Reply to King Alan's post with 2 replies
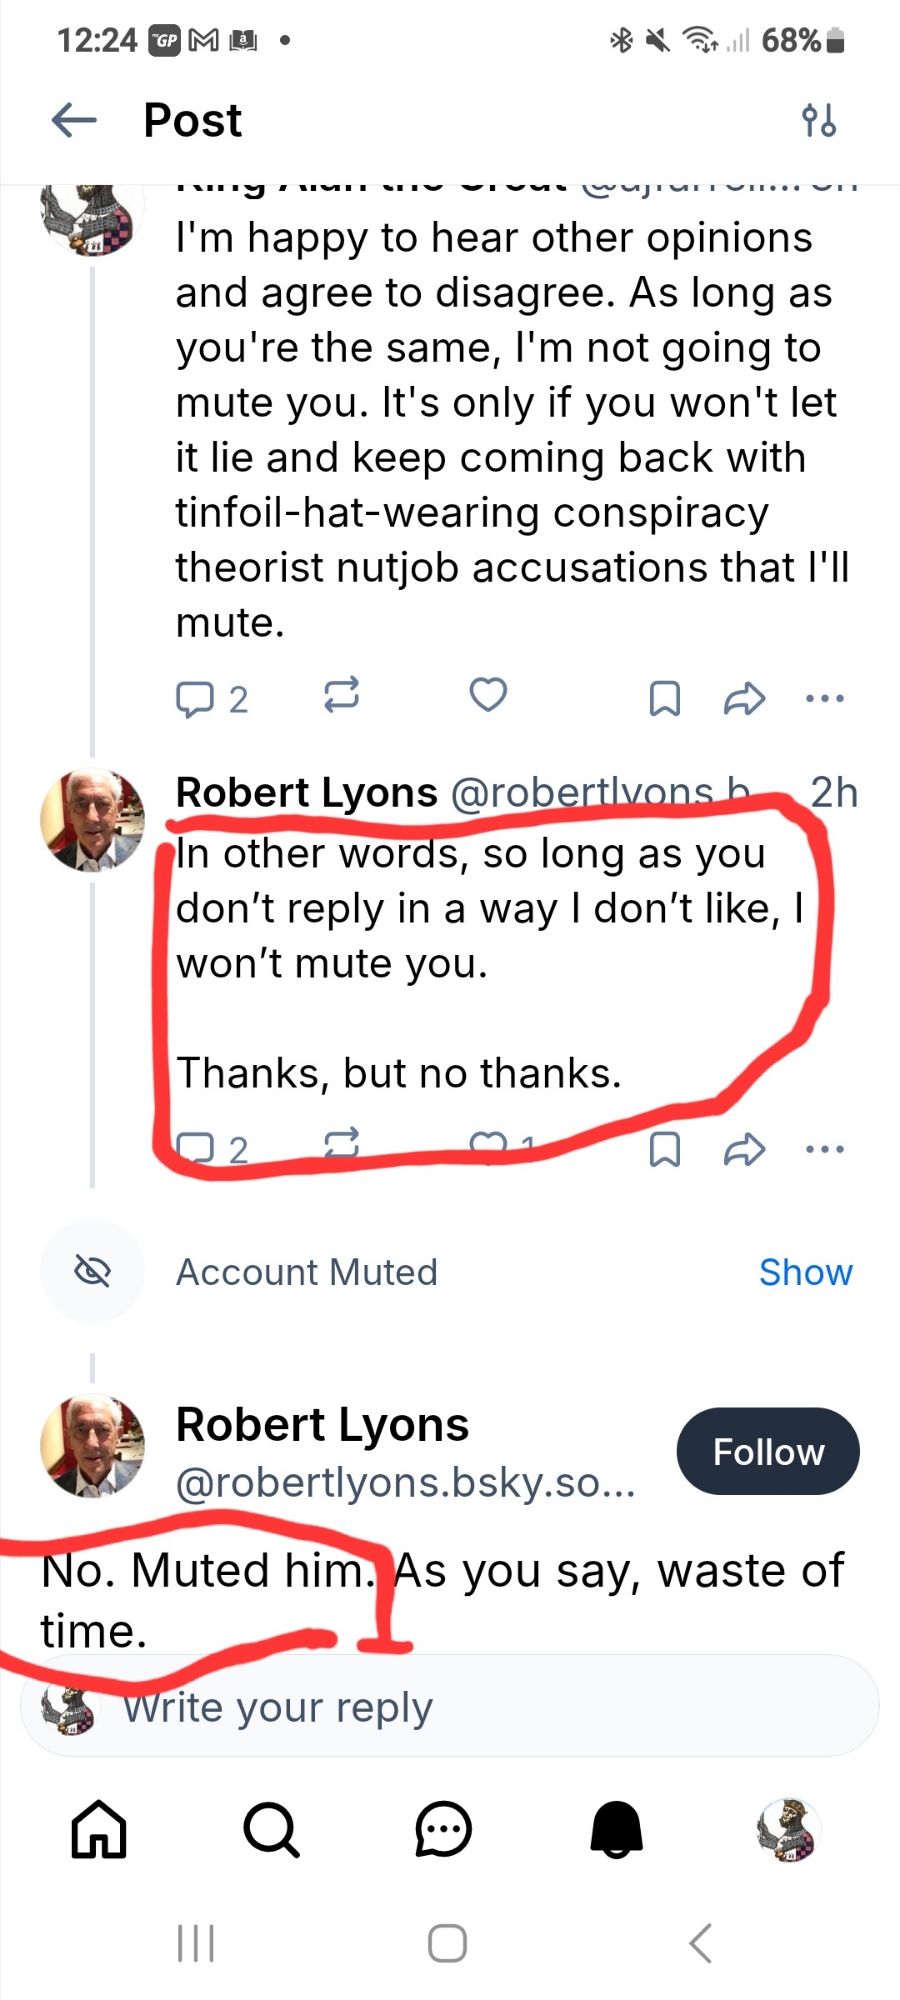Image resolution: width=900 pixels, height=2000 pixels. [196, 699]
